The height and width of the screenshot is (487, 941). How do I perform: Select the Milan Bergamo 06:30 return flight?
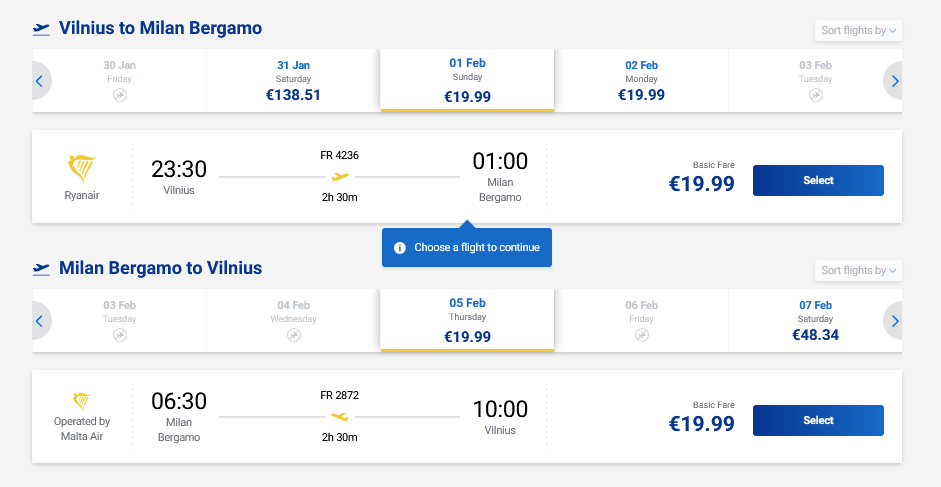coord(817,421)
